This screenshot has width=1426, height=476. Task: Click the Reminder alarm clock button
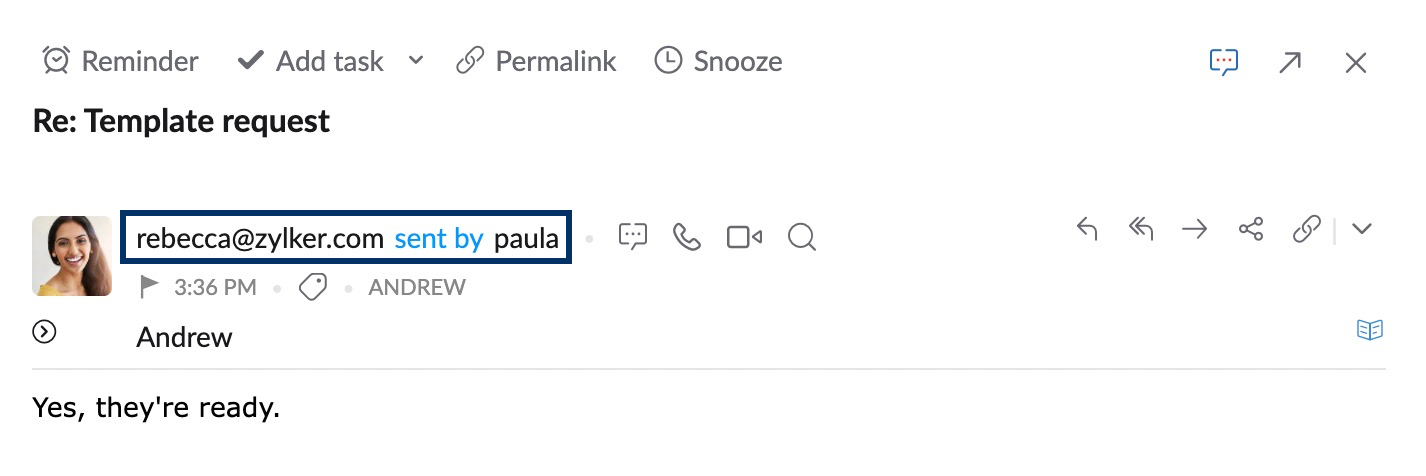(120, 62)
